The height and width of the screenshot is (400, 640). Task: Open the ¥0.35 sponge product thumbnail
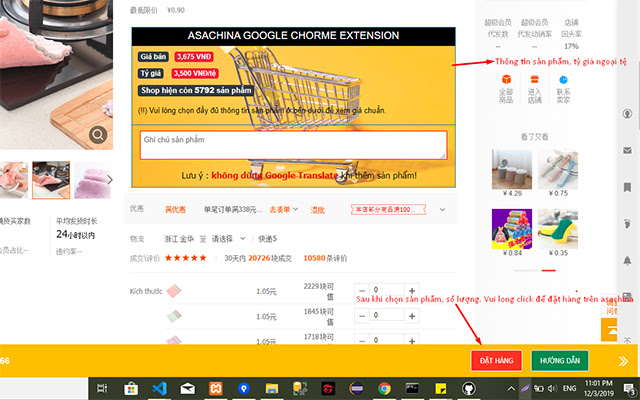(x=558, y=229)
